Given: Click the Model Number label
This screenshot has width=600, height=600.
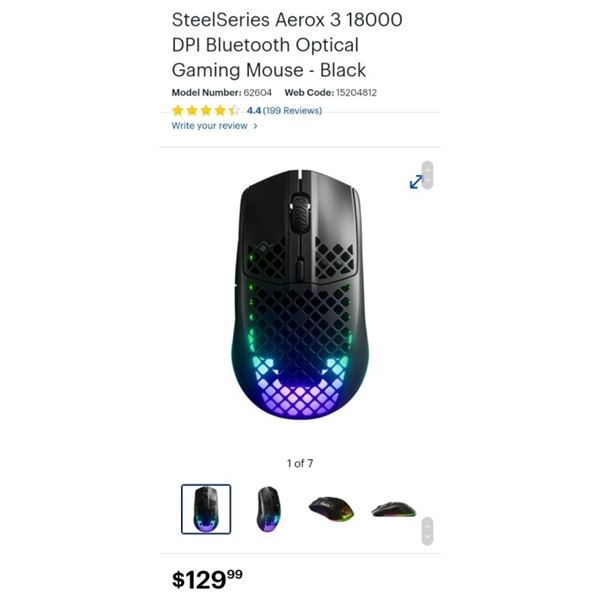Looking at the screenshot, I should (207, 93).
